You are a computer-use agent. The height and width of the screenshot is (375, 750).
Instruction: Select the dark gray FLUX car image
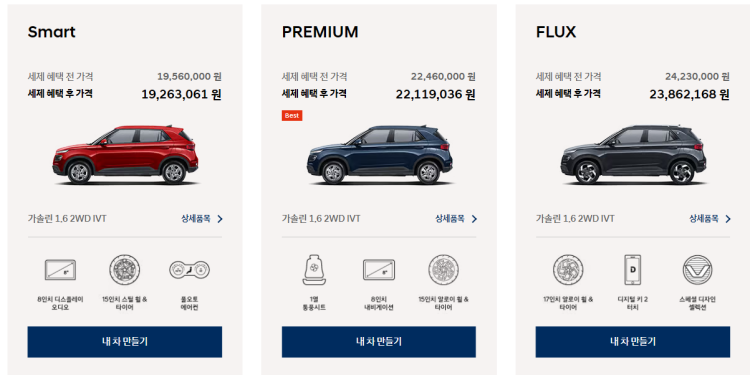633,154
